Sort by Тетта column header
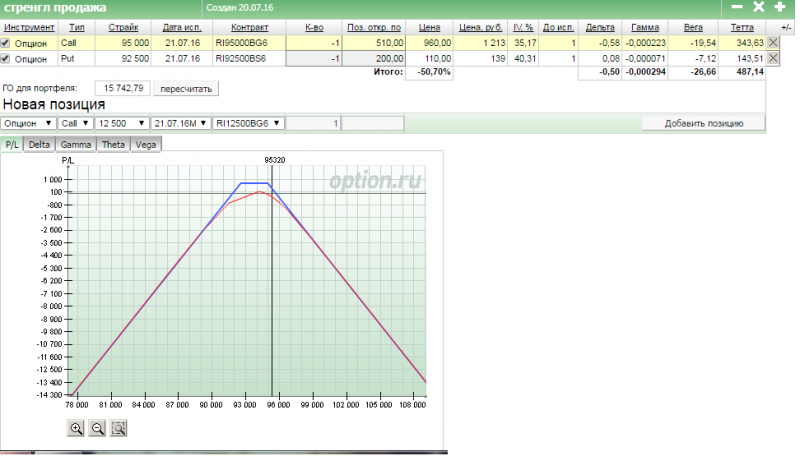Screen dimensions: 800x456 point(742,28)
